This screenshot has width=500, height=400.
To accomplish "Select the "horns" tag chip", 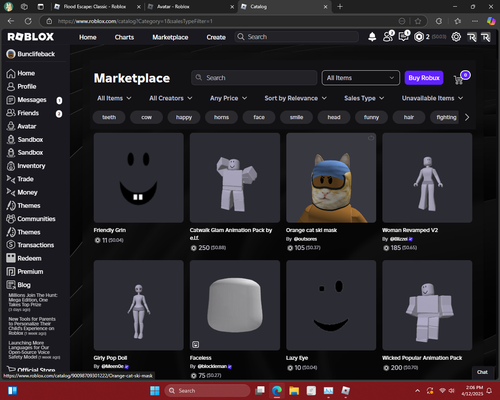I will click(x=221, y=117).
